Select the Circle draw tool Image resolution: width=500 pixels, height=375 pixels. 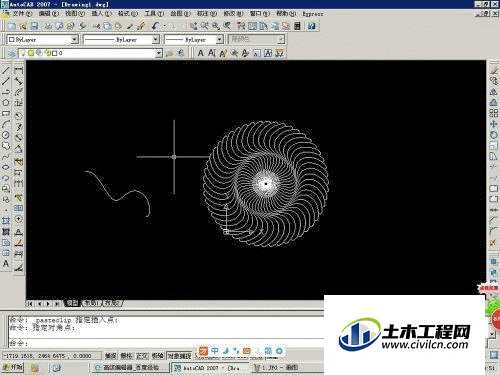pos(6,135)
